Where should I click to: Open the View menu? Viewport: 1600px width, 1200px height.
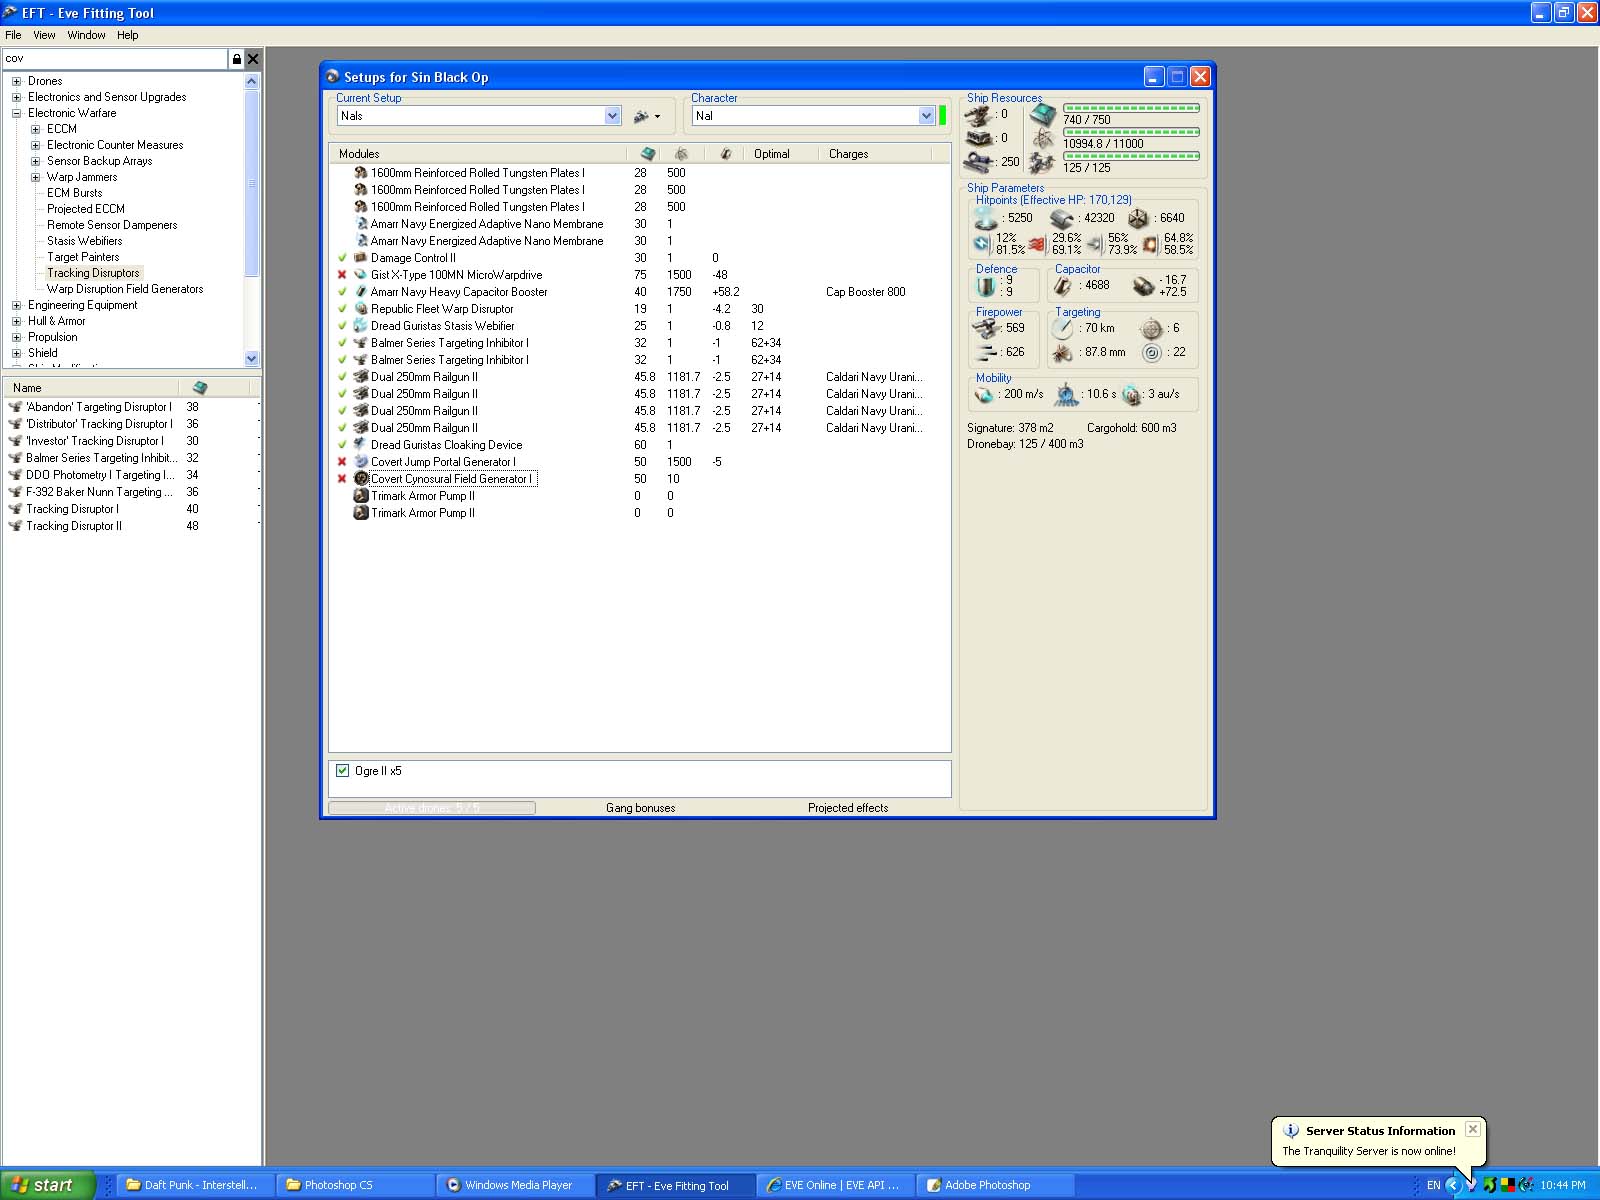pyautogui.click(x=44, y=35)
